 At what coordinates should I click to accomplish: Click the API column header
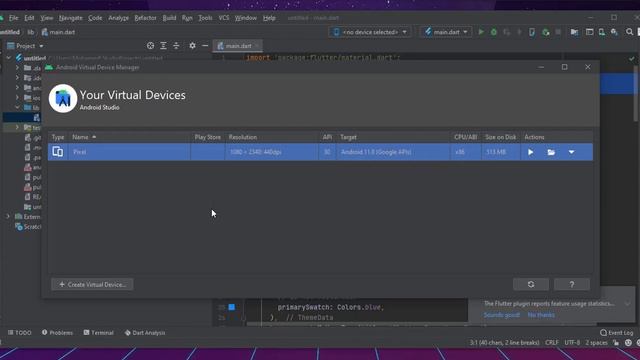[x=327, y=137]
